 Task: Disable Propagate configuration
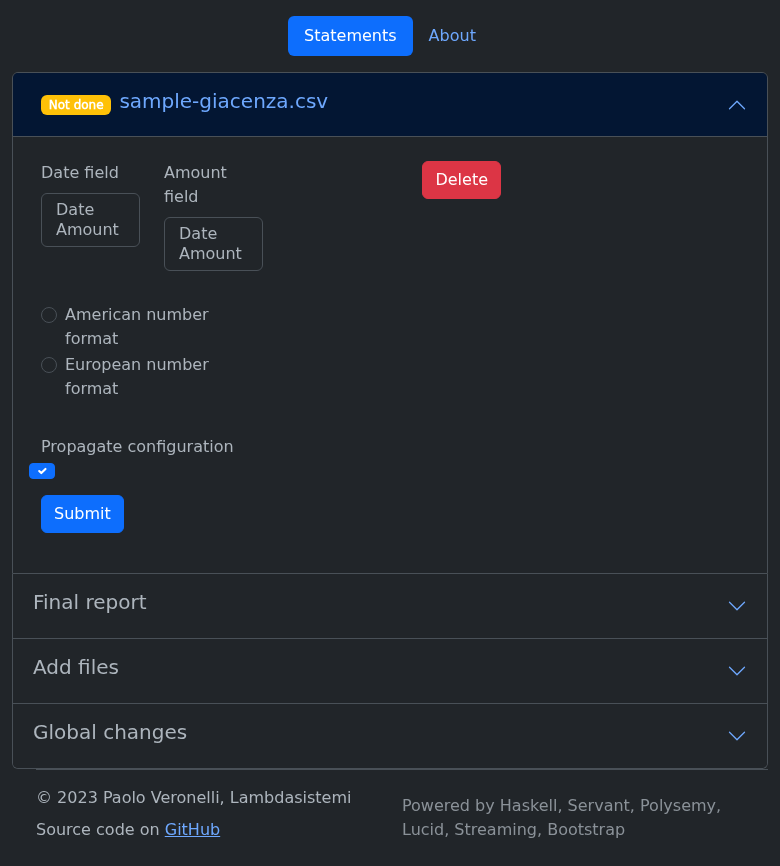[42, 470]
